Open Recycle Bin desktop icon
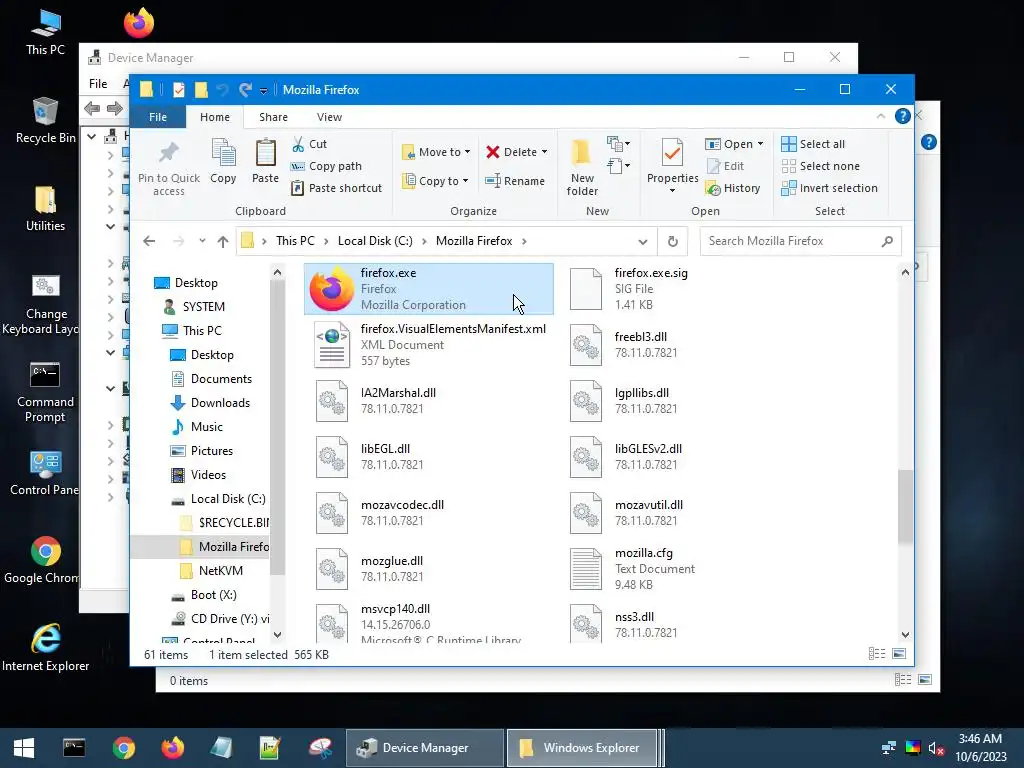Image resolution: width=1024 pixels, height=768 pixels. [45, 121]
